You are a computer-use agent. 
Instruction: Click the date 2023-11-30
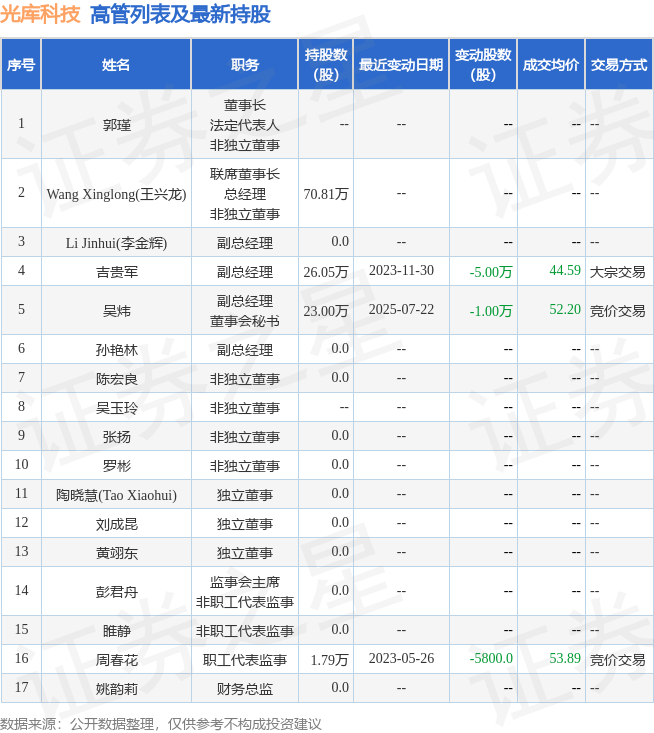401,270
